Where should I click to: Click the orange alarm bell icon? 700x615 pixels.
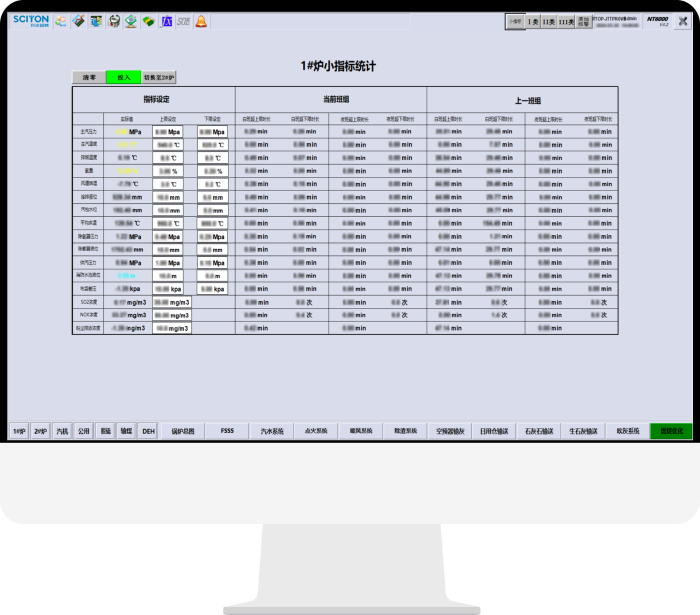(x=201, y=21)
